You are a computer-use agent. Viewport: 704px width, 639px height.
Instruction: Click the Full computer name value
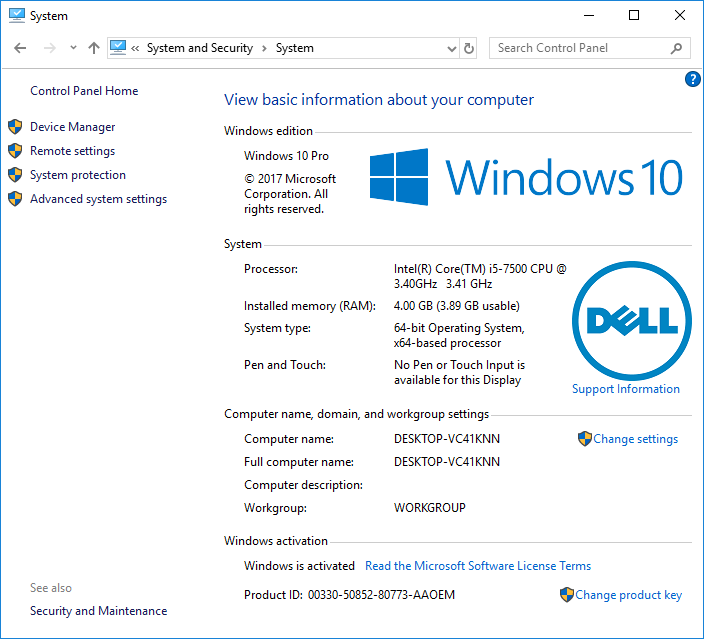click(x=447, y=462)
